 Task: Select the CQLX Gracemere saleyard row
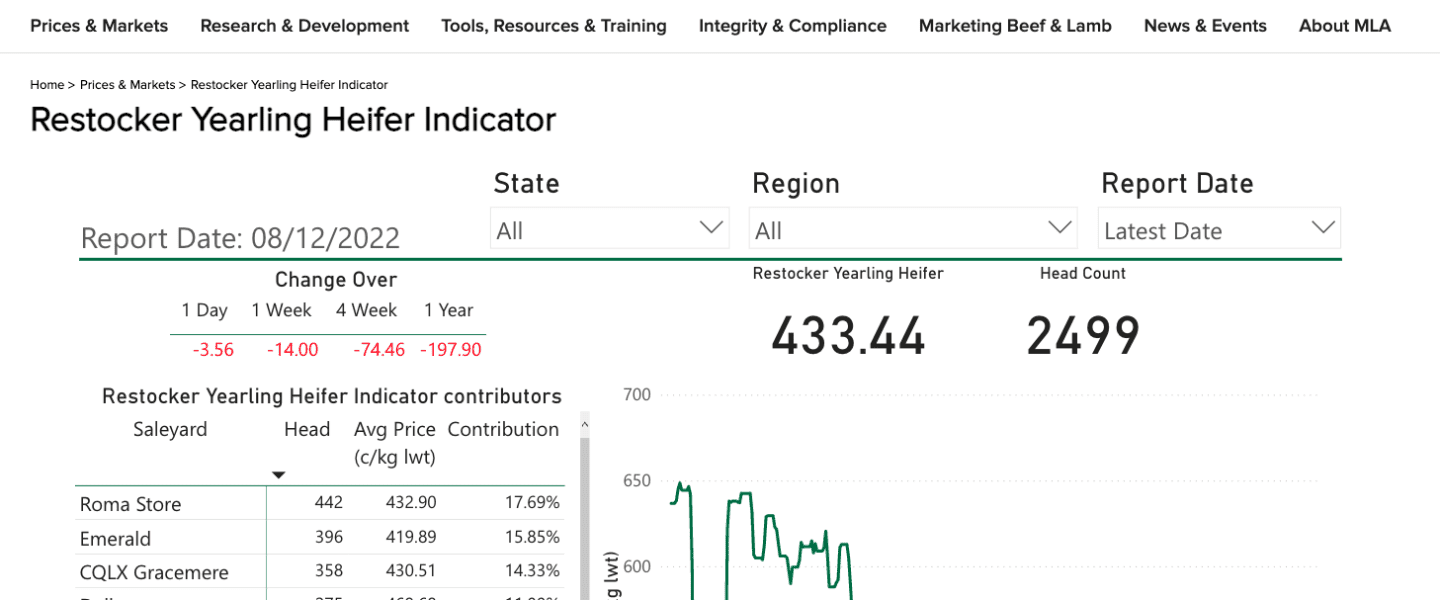point(320,572)
